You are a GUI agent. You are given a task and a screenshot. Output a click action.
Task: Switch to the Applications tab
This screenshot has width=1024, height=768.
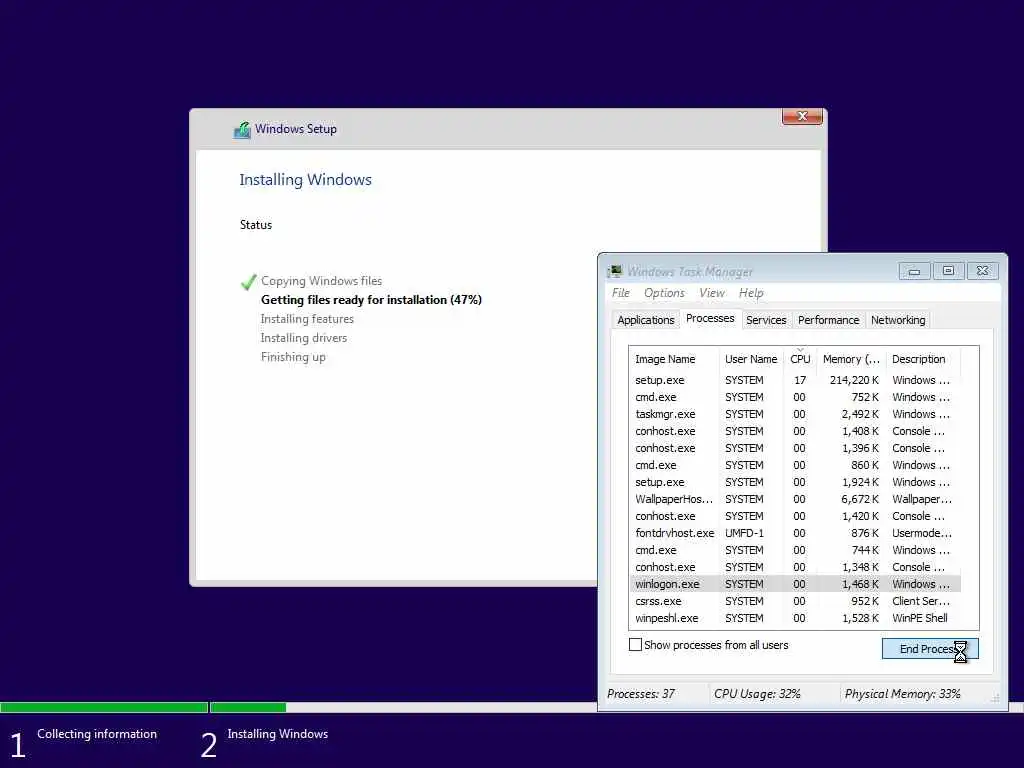[x=645, y=320]
